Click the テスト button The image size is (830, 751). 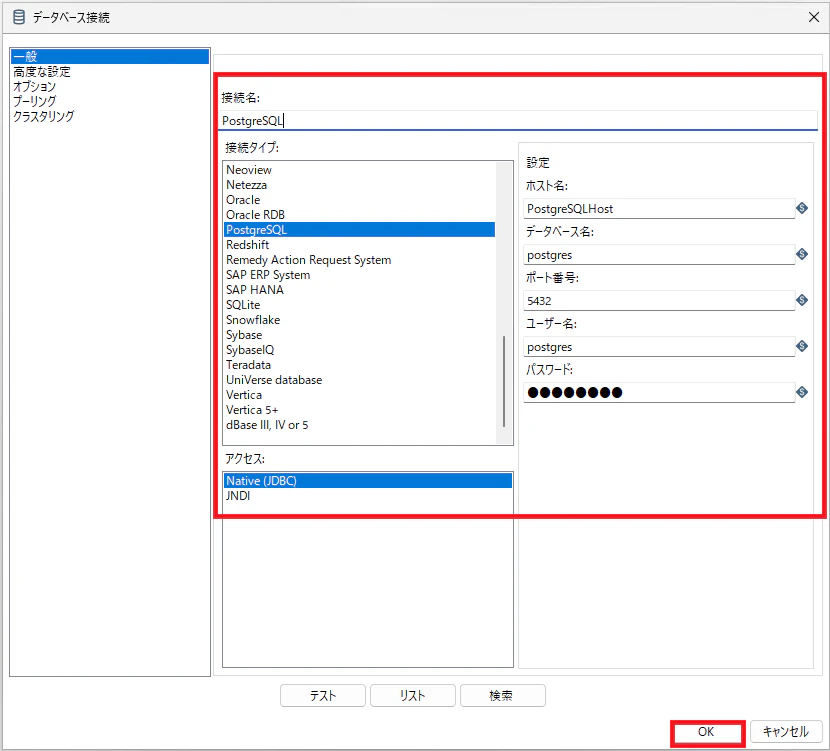322,695
